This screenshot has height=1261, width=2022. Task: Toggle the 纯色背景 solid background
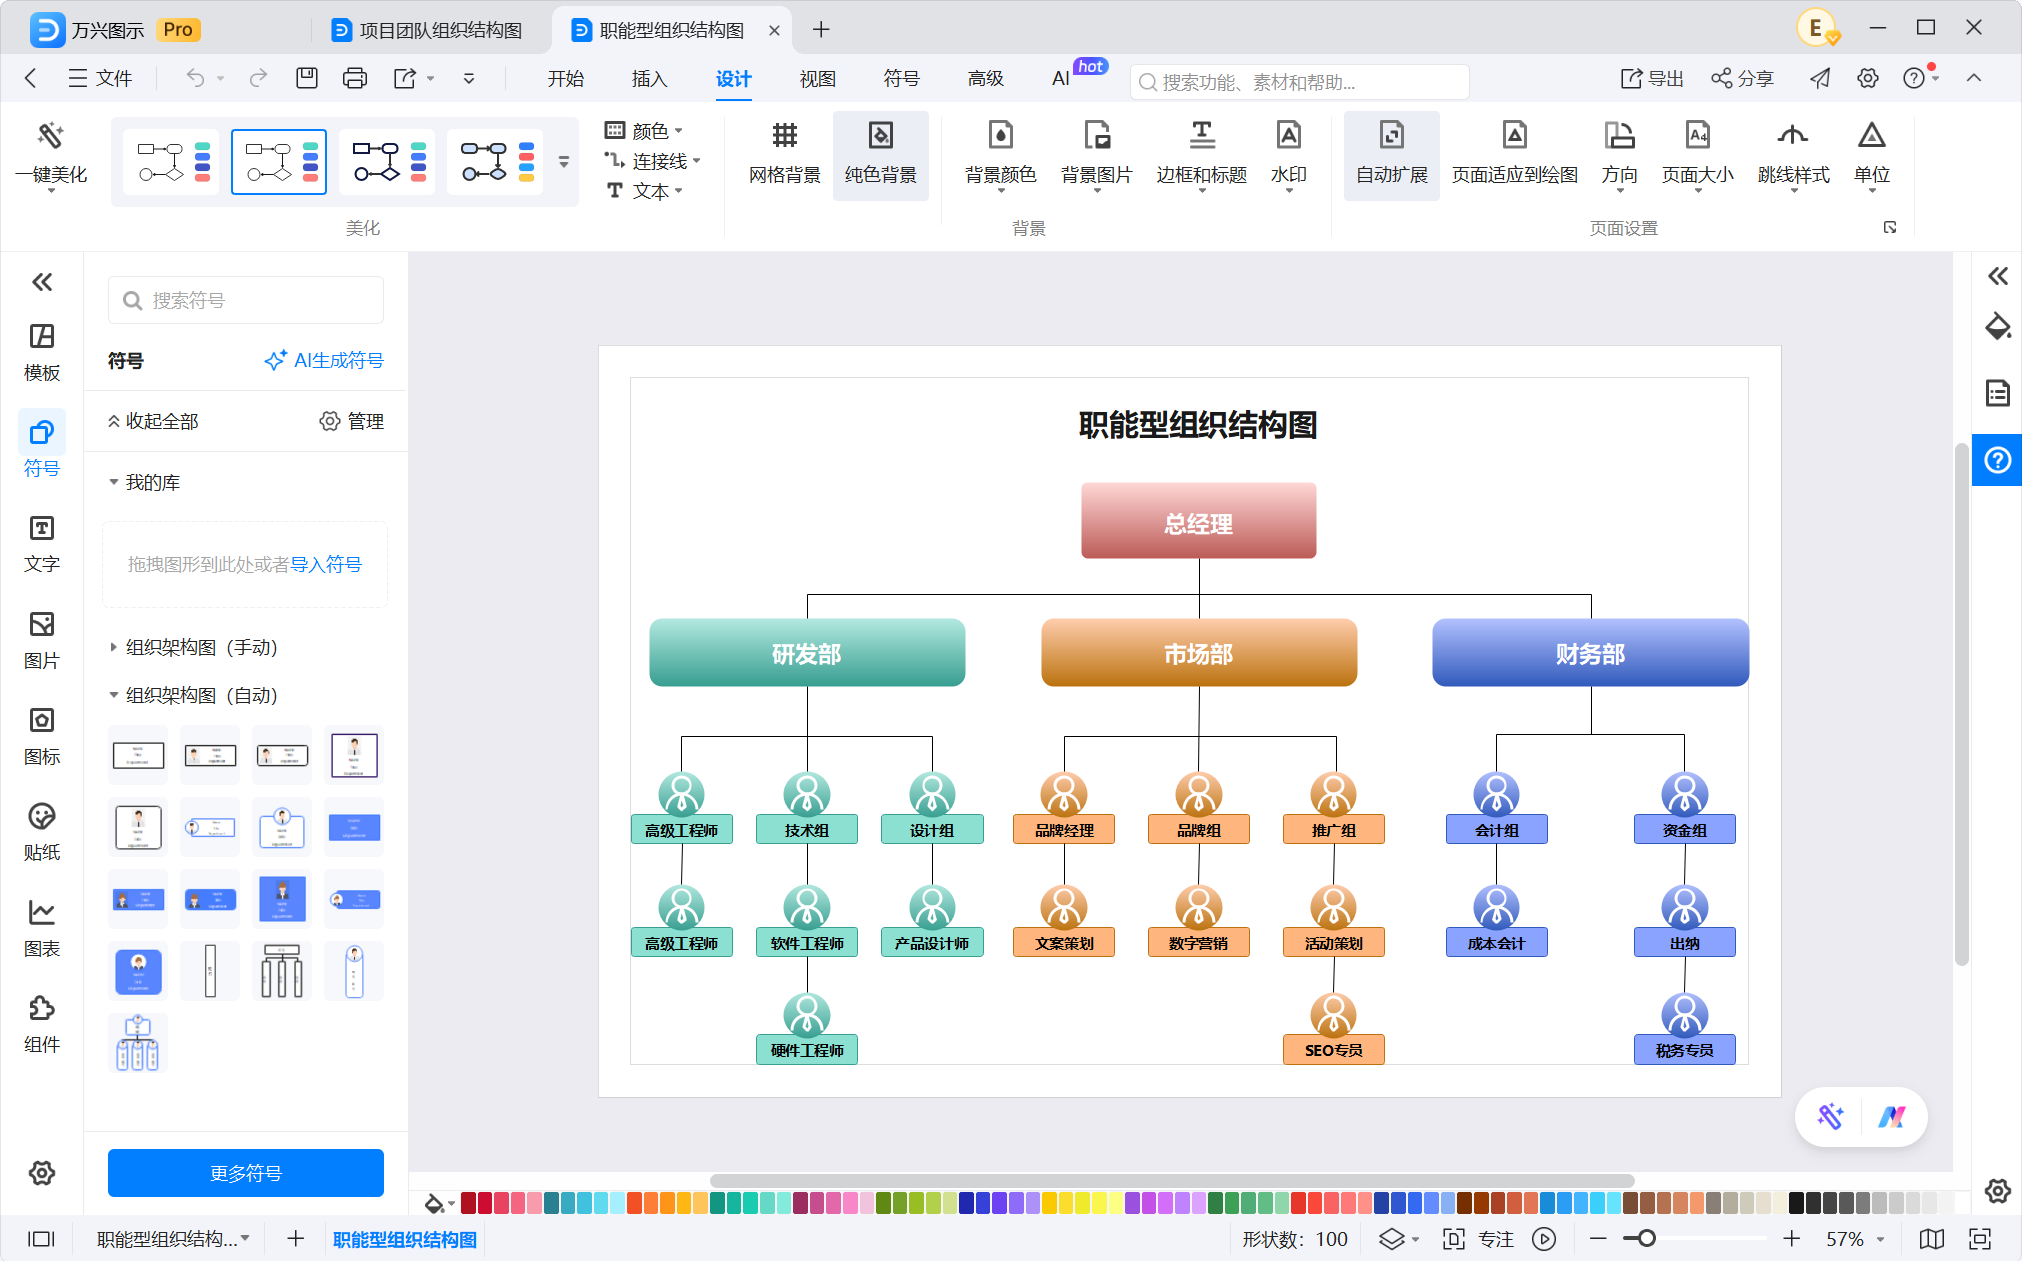[881, 155]
